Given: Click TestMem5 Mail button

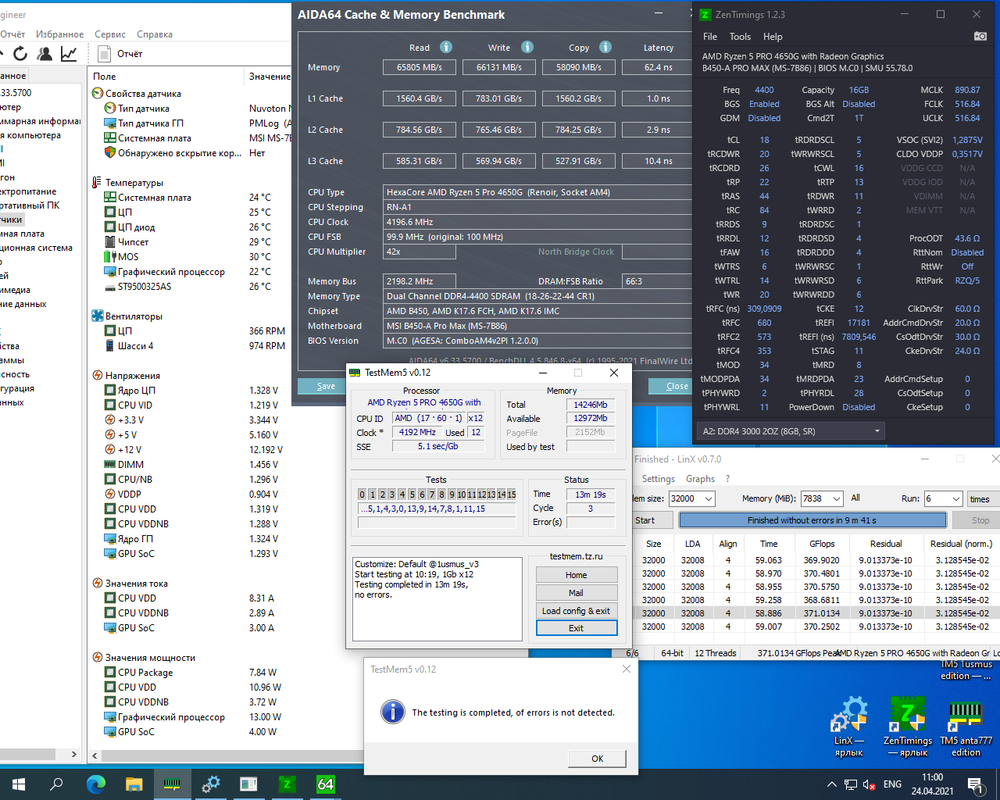Looking at the screenshot, I should 577,593.
